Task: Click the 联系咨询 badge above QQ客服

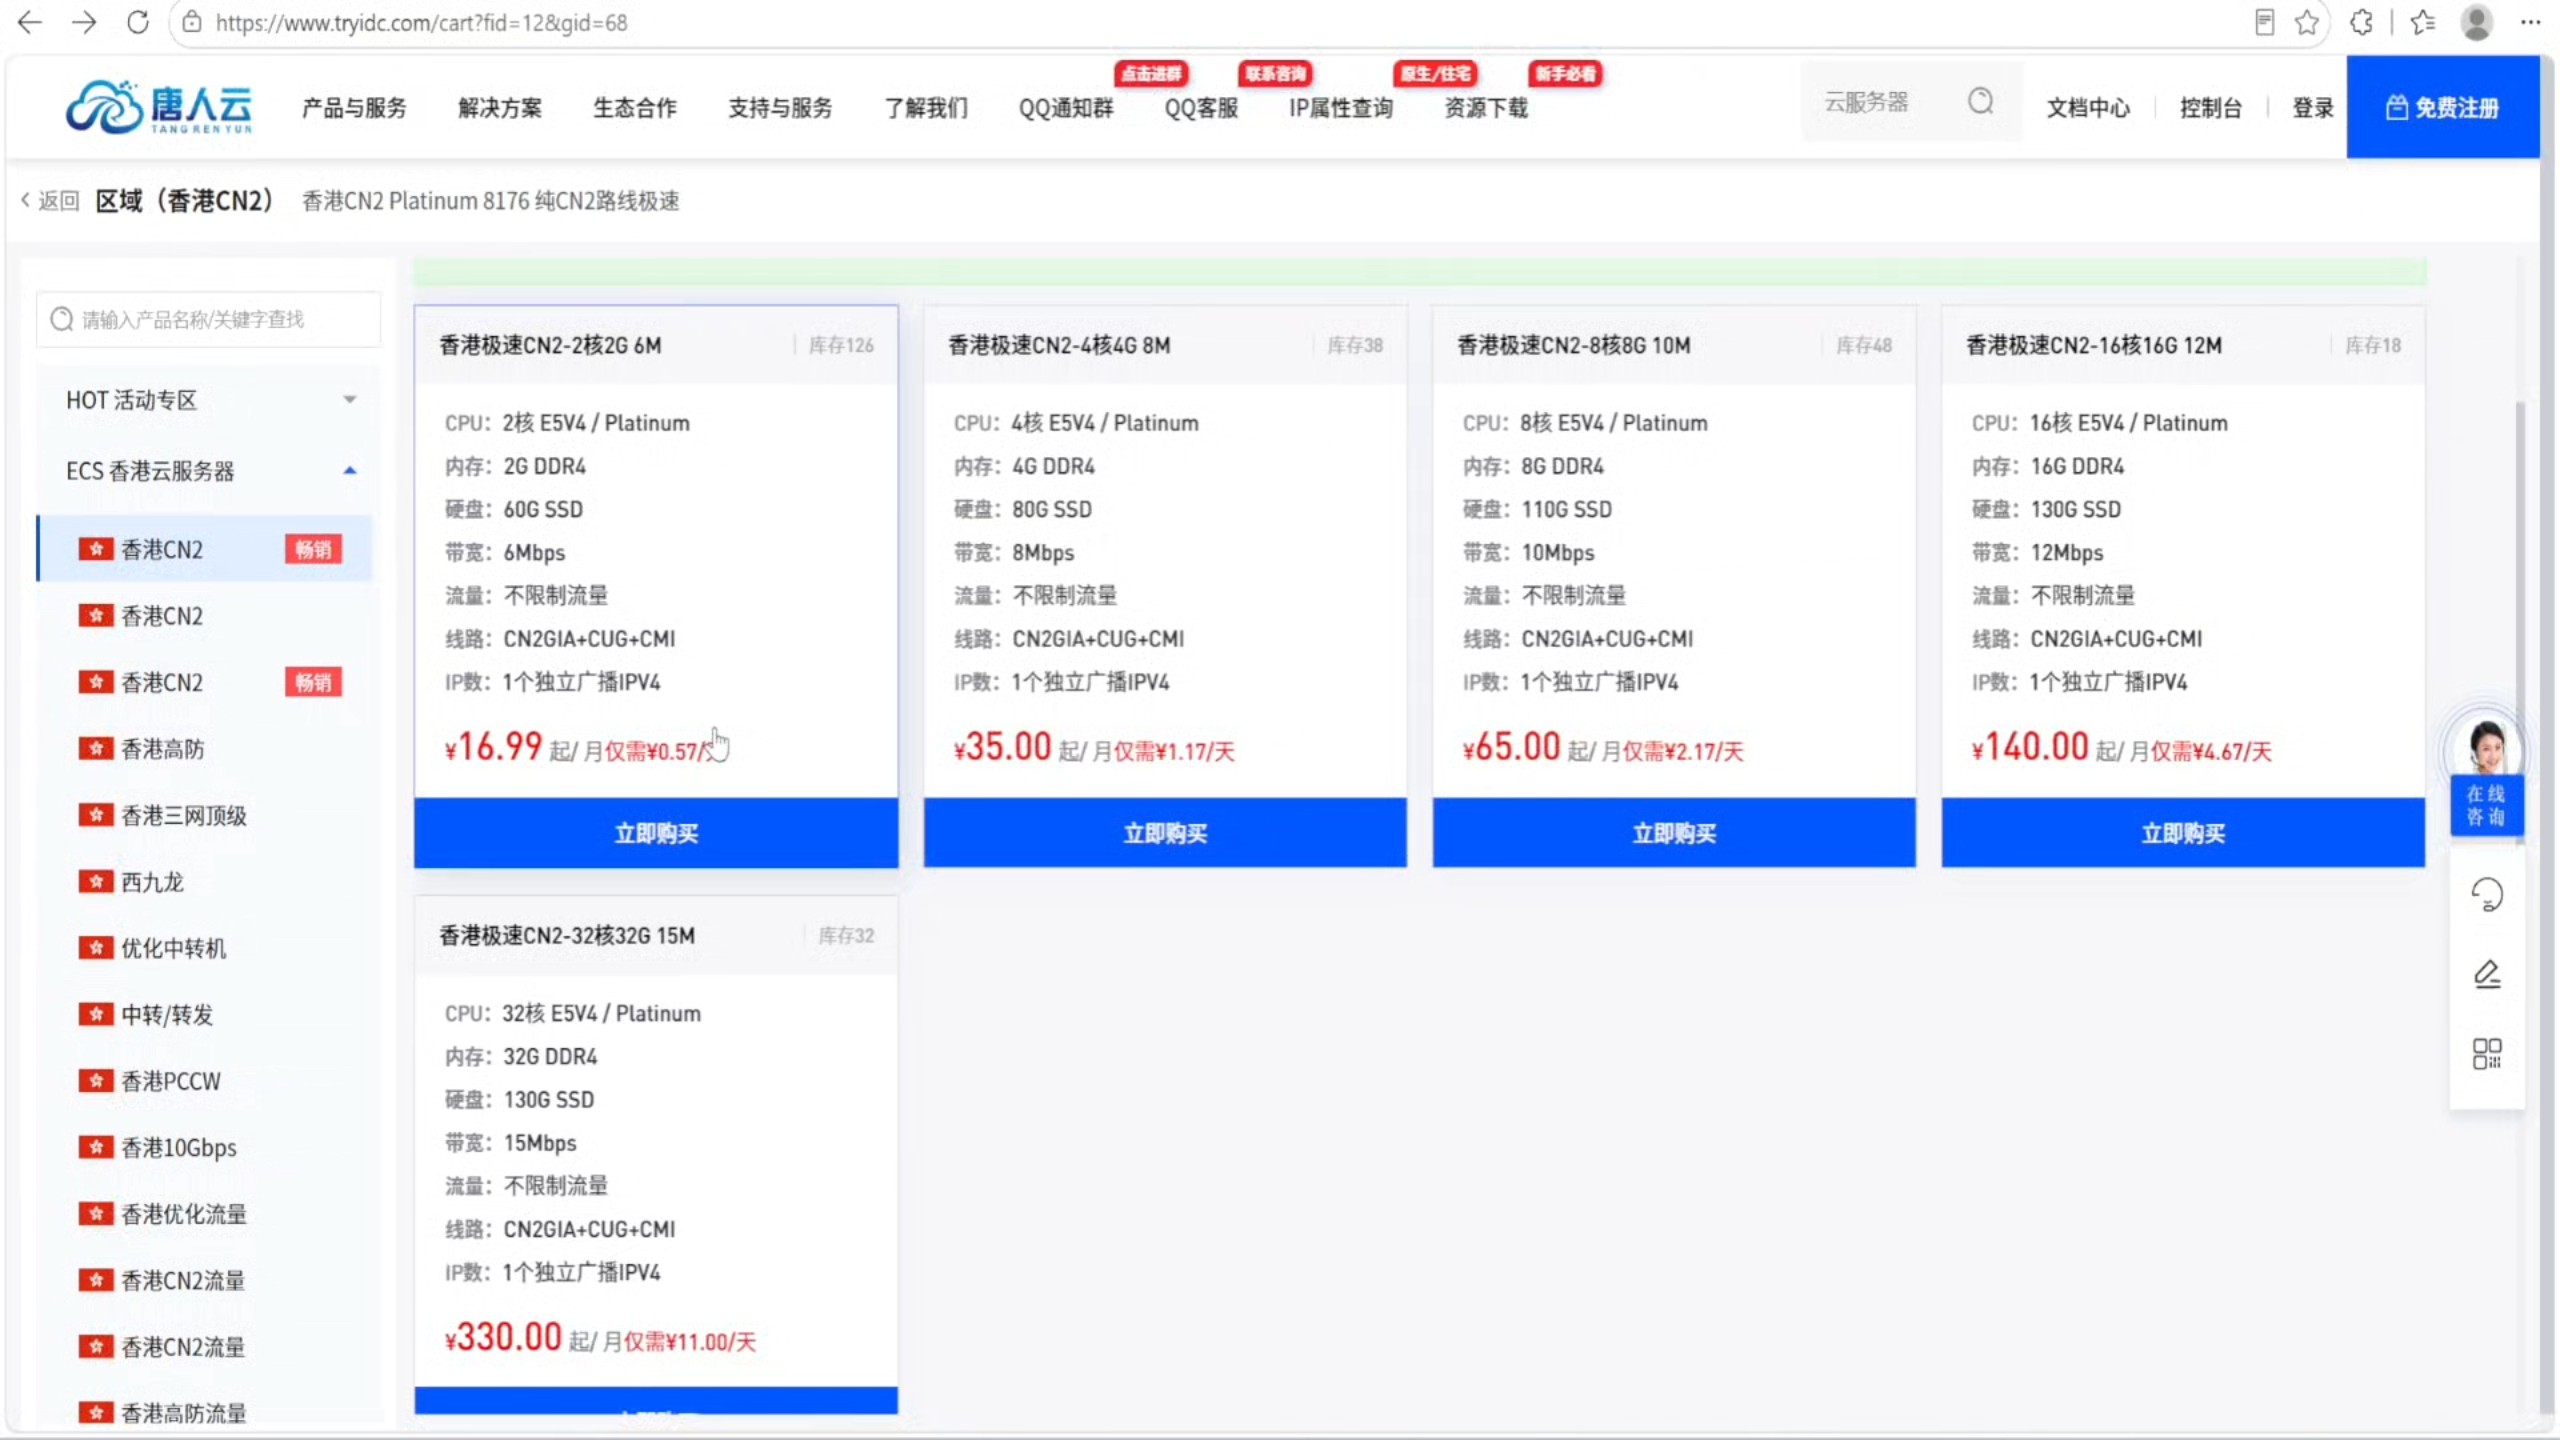Action: (x=1275, y=73)
